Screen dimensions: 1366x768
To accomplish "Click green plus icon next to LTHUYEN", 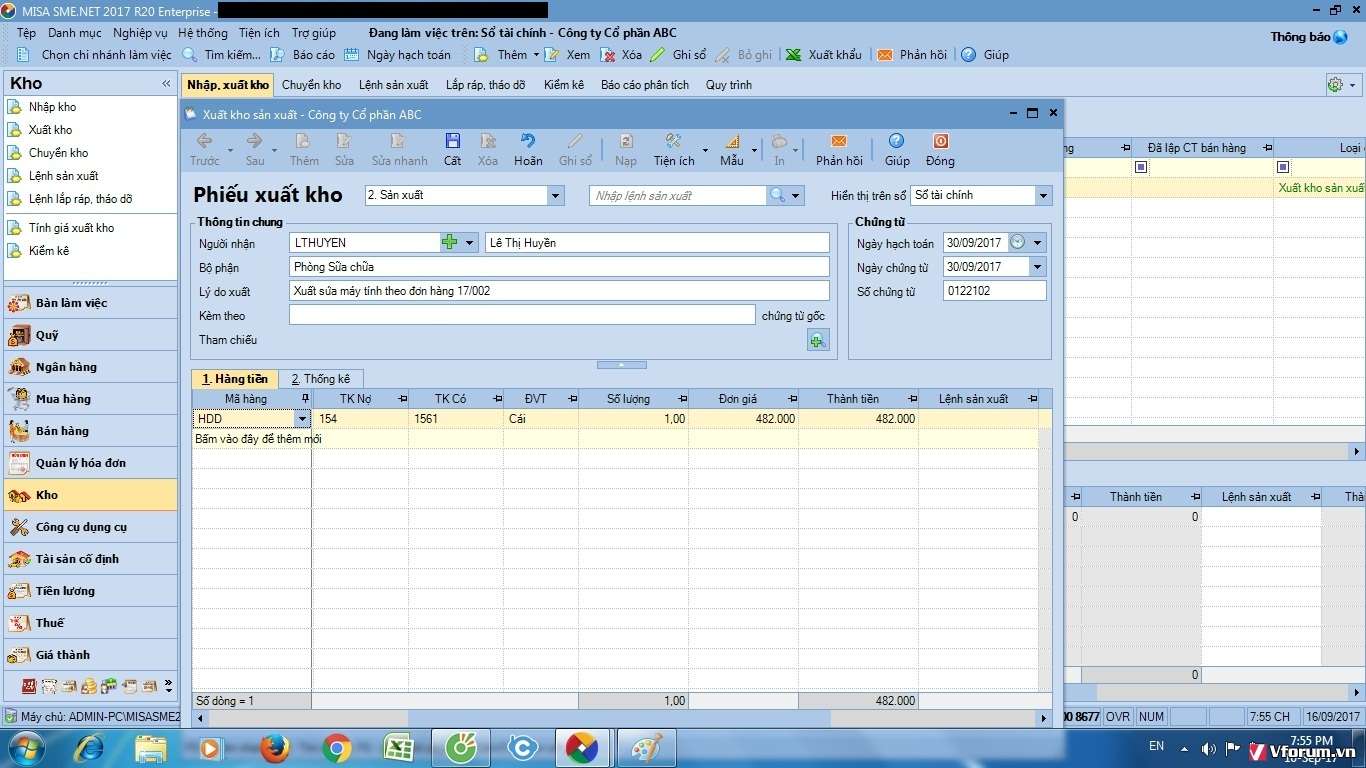I will [450, 242].
